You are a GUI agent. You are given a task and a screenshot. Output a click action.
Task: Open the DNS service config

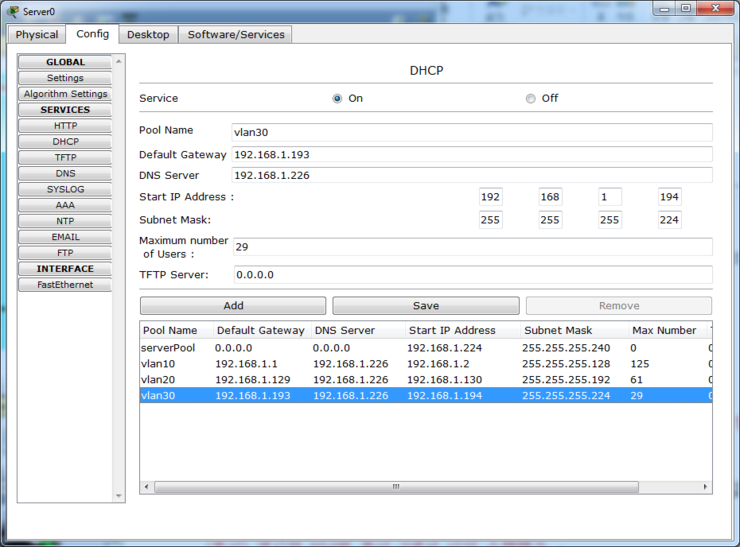tap(65, 173)
